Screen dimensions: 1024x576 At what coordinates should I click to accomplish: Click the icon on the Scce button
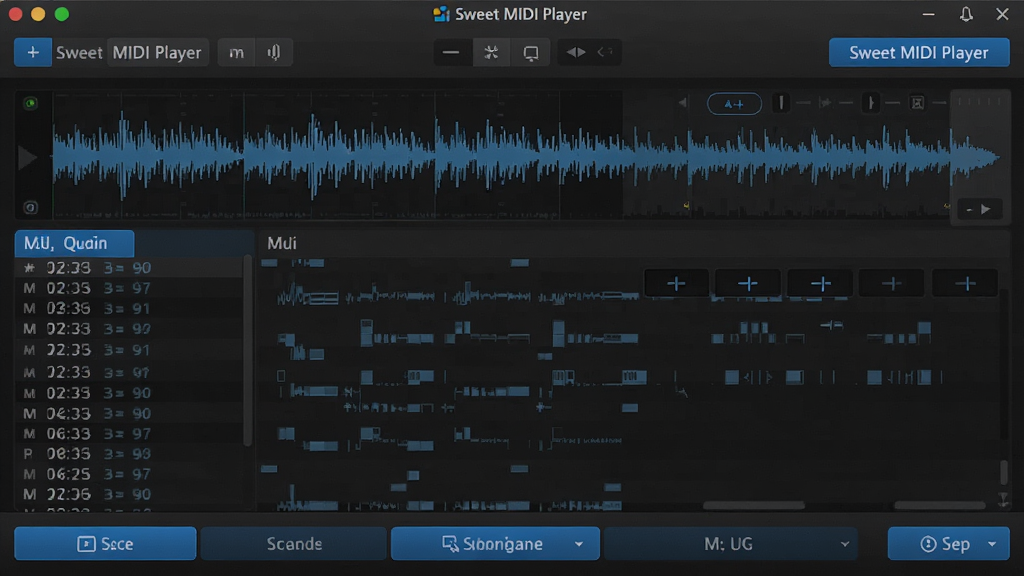(x=86, y=544)
